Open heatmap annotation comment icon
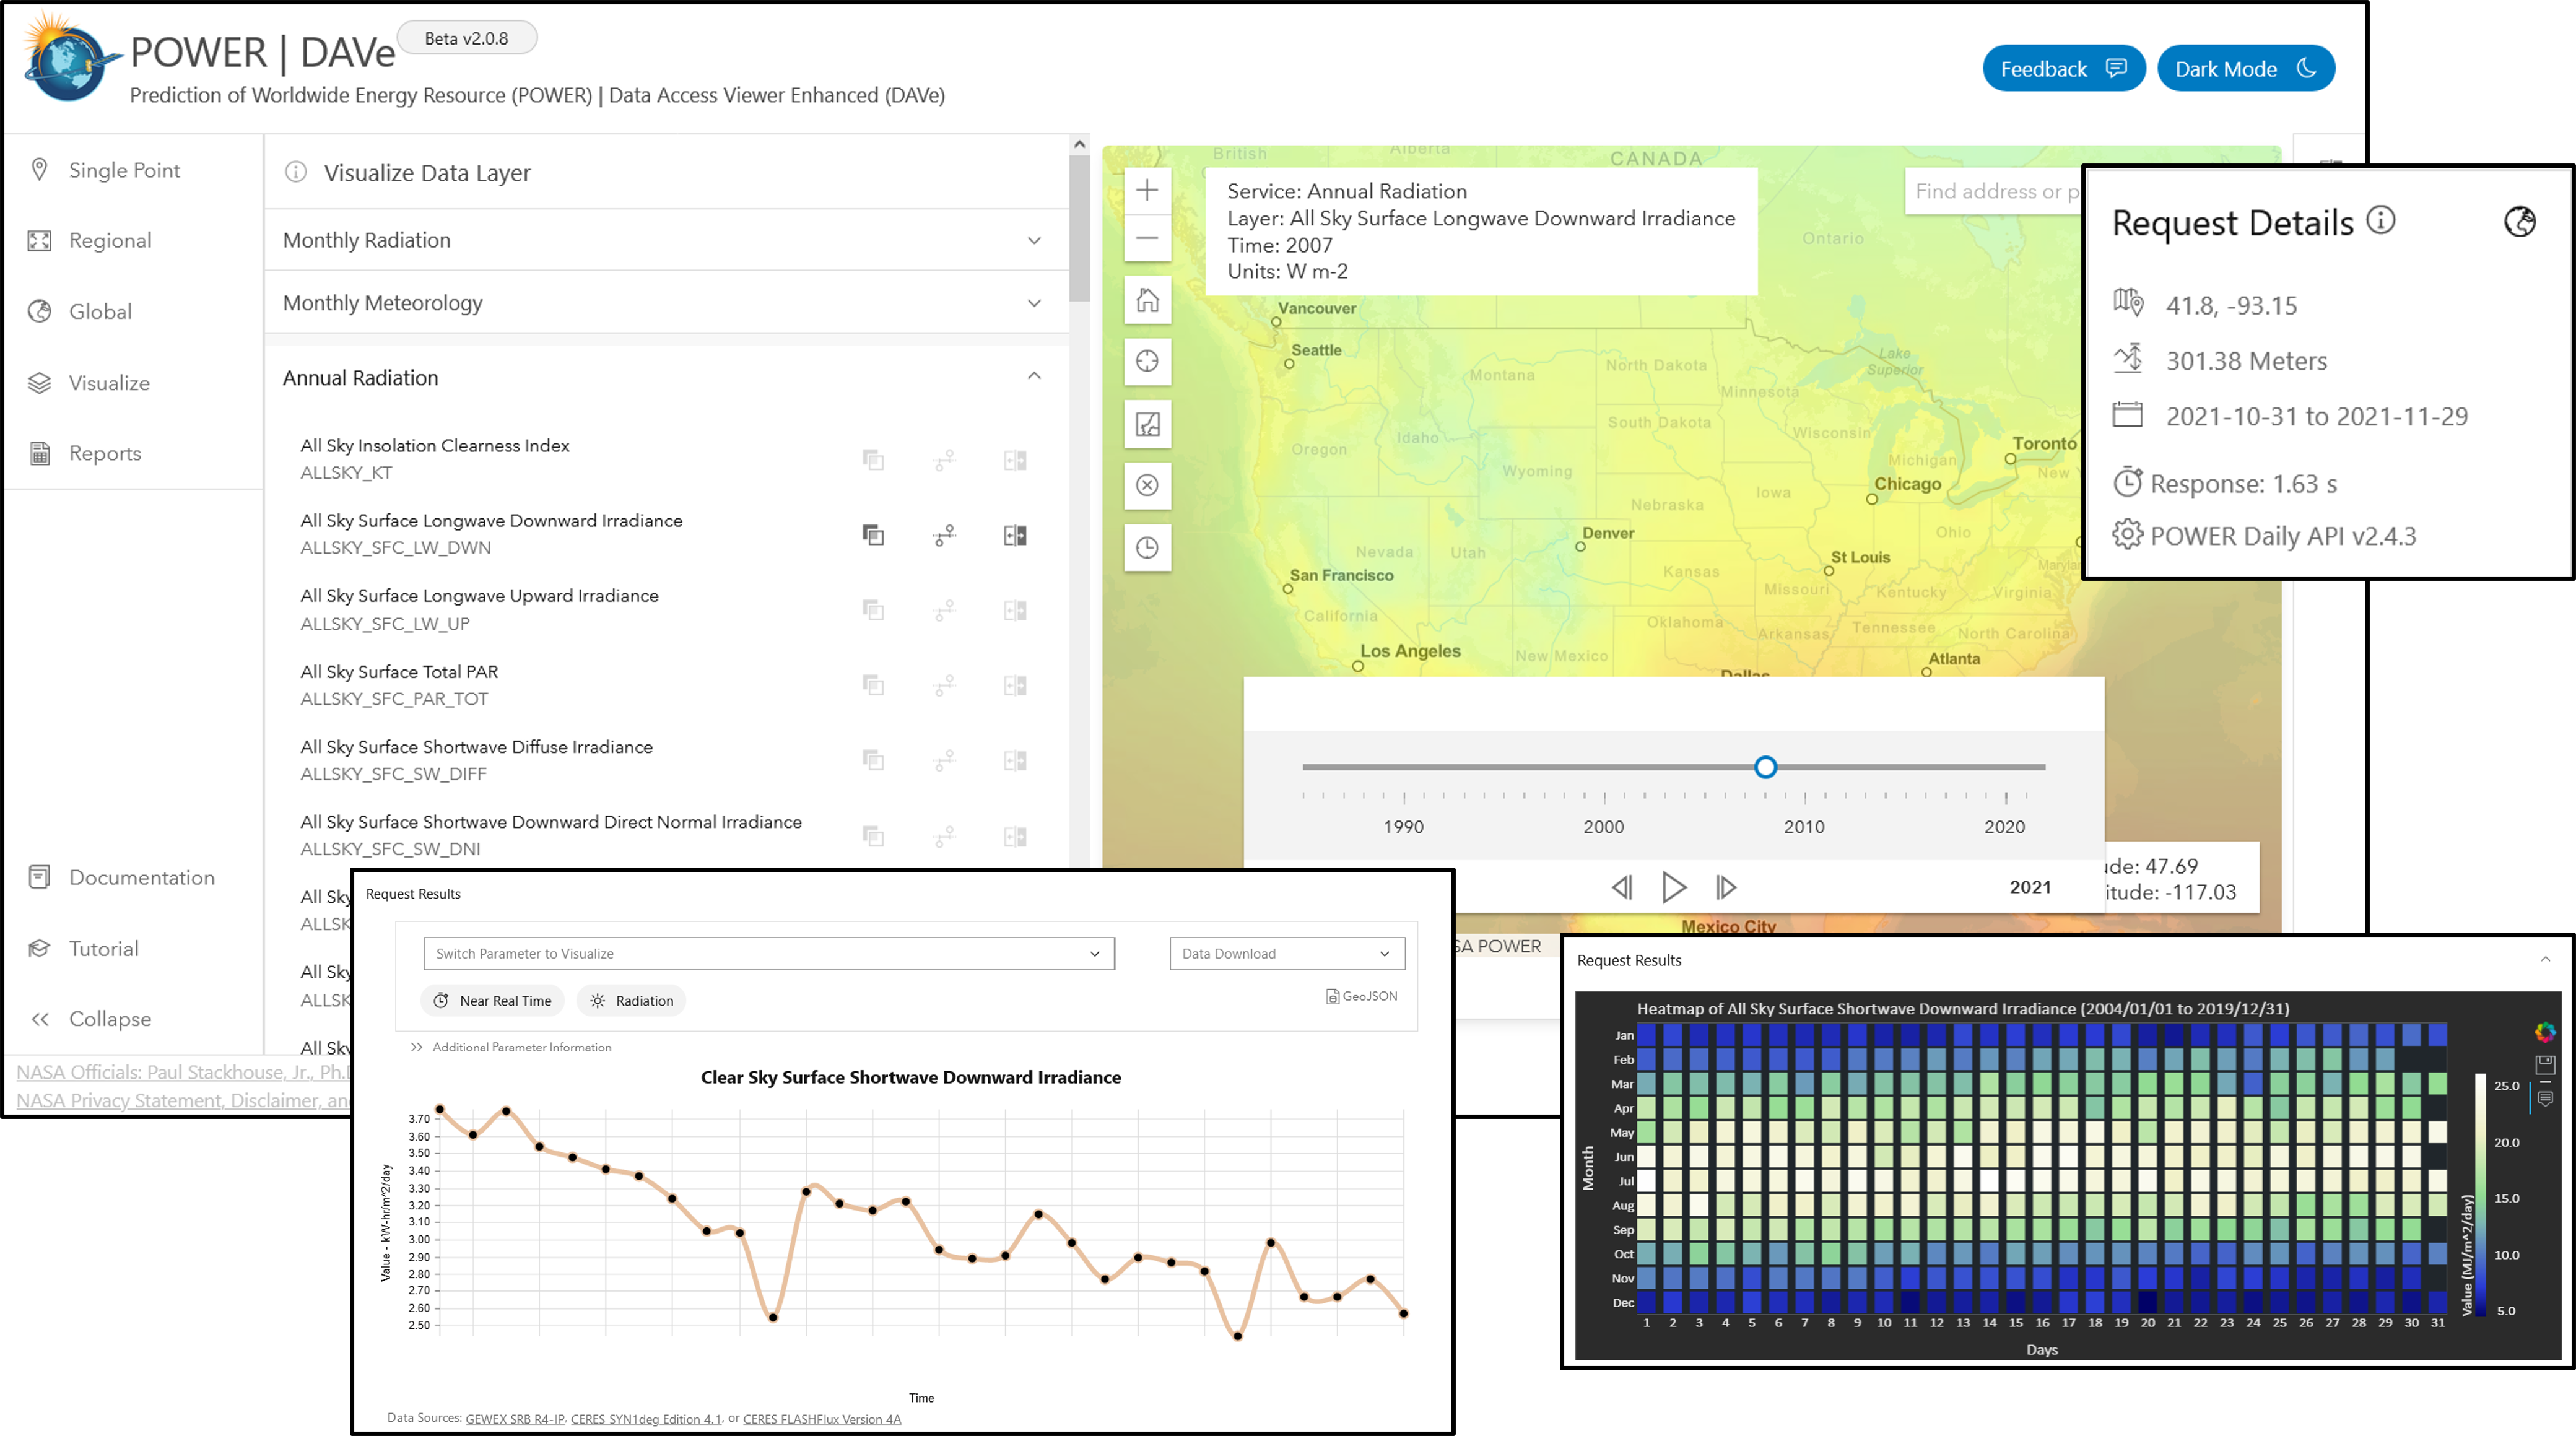The width and height of the screenshot is (2576, 1436). point(2545,1099)
